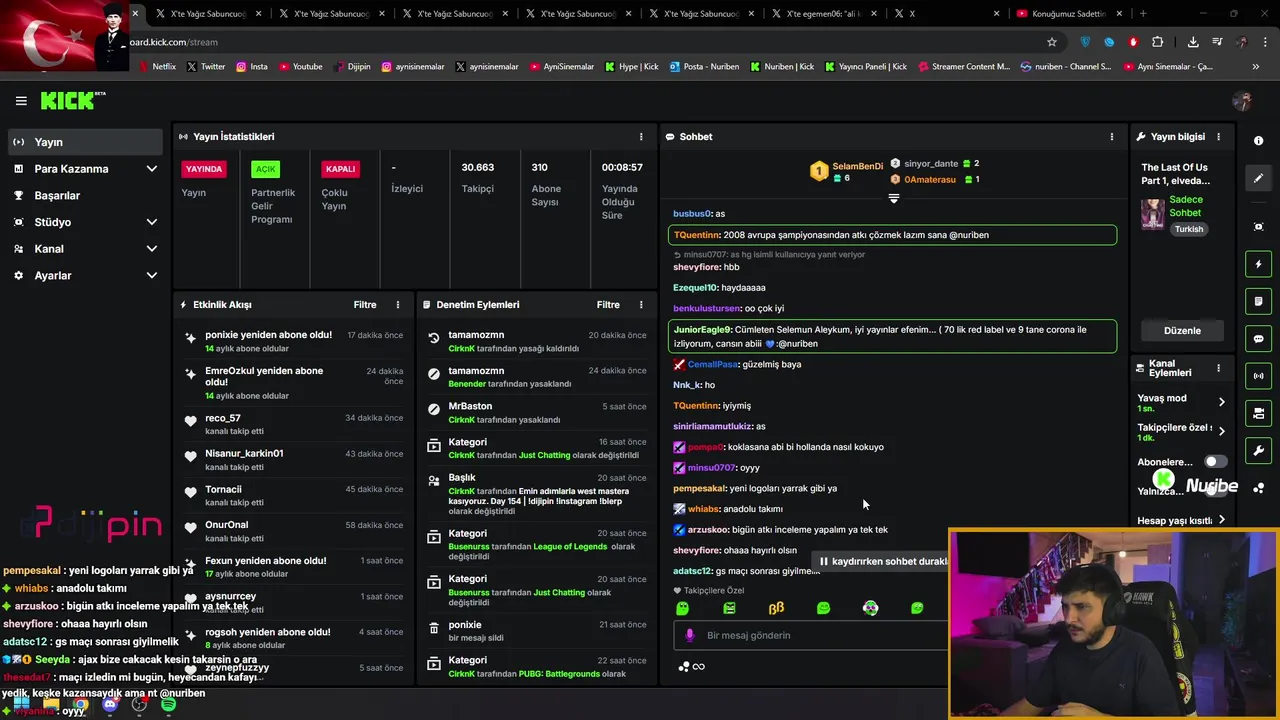Viewport: 1280px width, 720px height.
Task: Open the info icon in right toolbar
Action: point(1258,141)
